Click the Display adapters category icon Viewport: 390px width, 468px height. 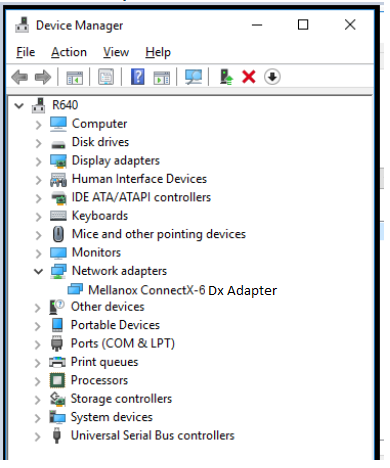(58, 161)
